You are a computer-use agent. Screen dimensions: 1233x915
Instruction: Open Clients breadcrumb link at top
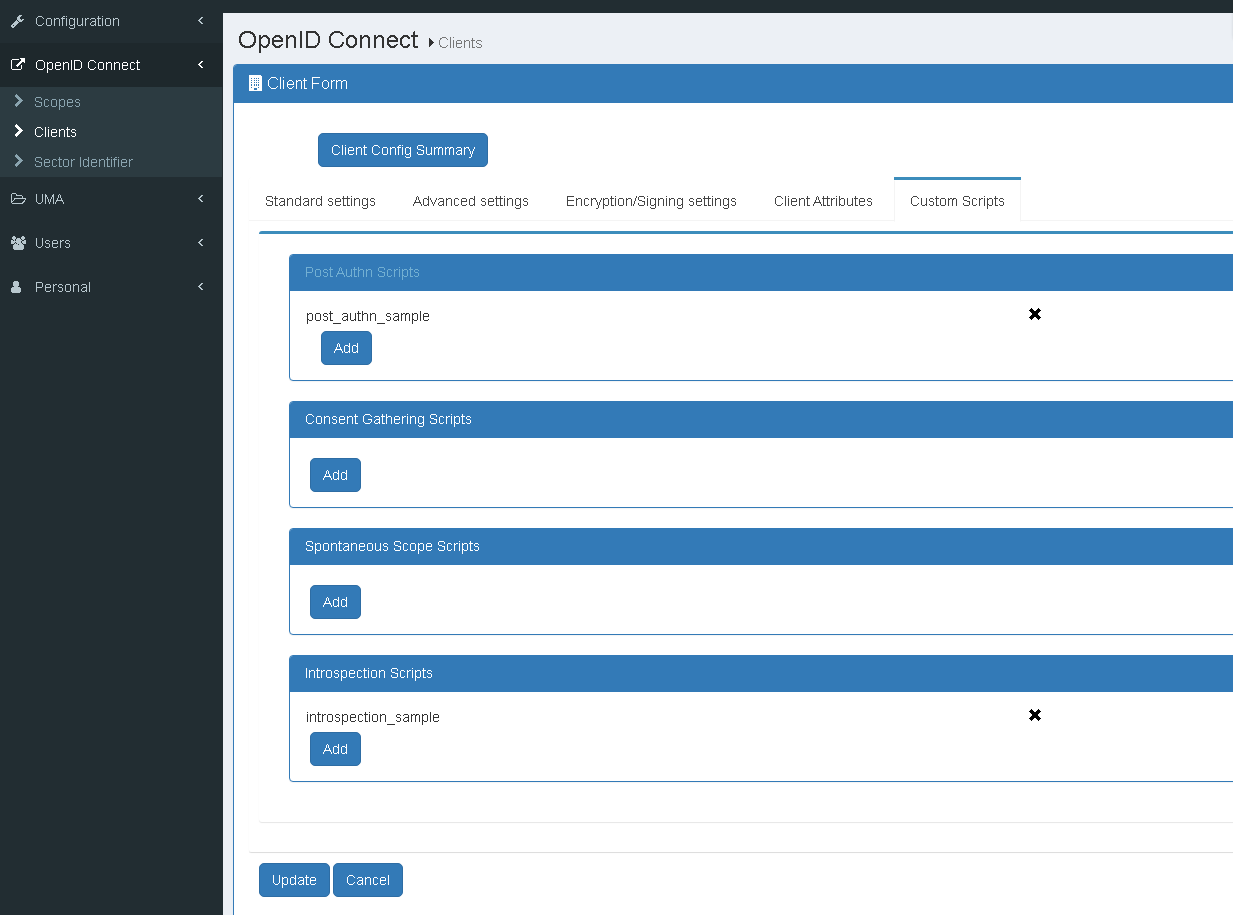coord(460,43)
